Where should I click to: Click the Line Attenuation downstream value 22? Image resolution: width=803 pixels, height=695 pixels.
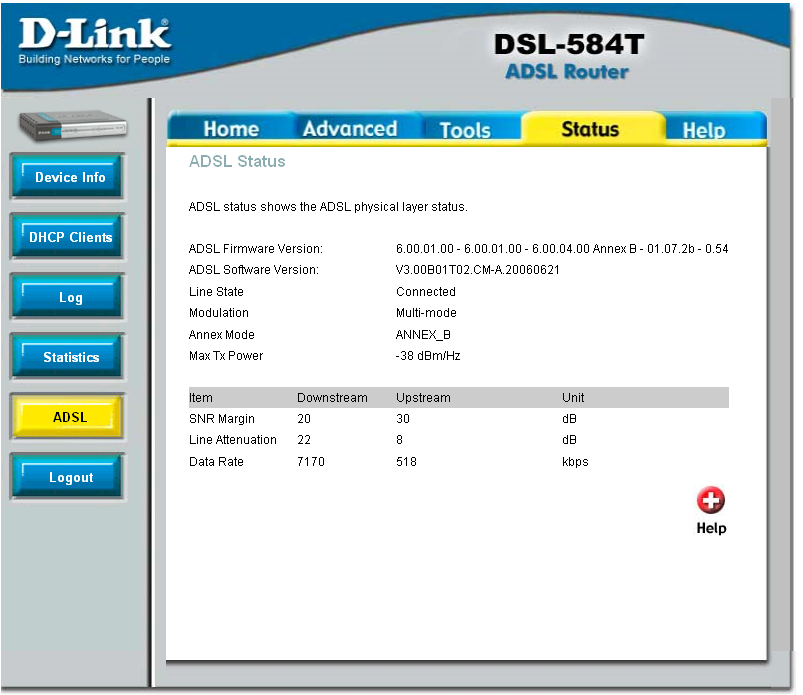304,439
